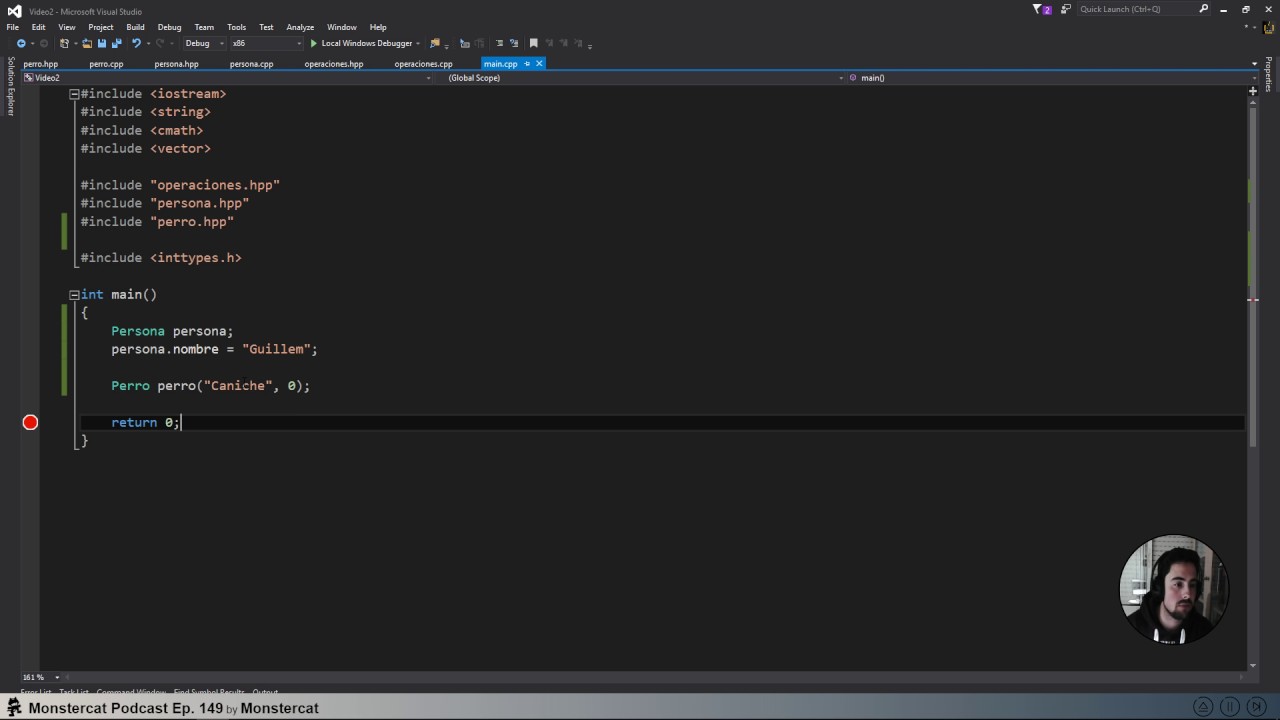The image size is (1280, 720).
Task: Open the Edit menu
Action: coord(38,27)
